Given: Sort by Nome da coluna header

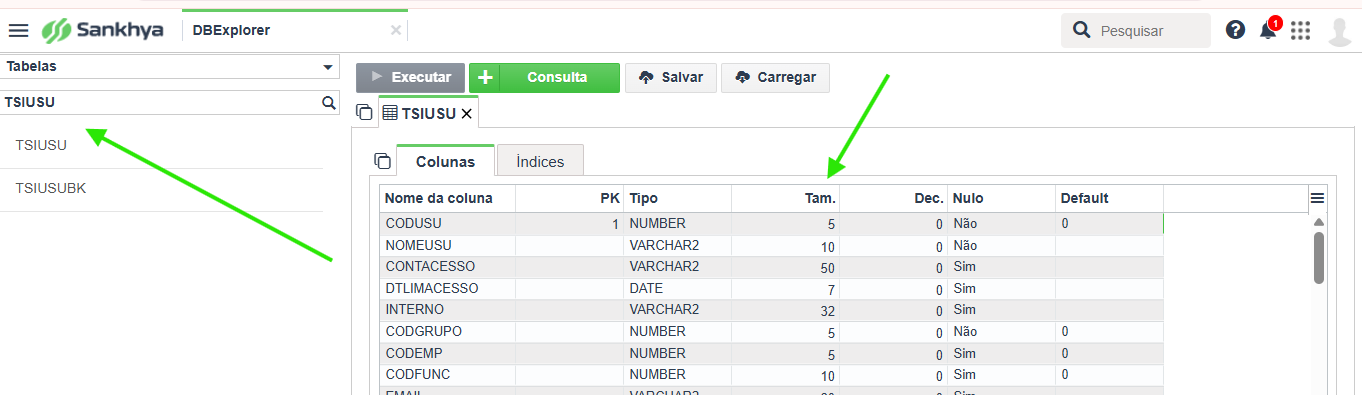Looking at the screenshot, I should (448, 198).
